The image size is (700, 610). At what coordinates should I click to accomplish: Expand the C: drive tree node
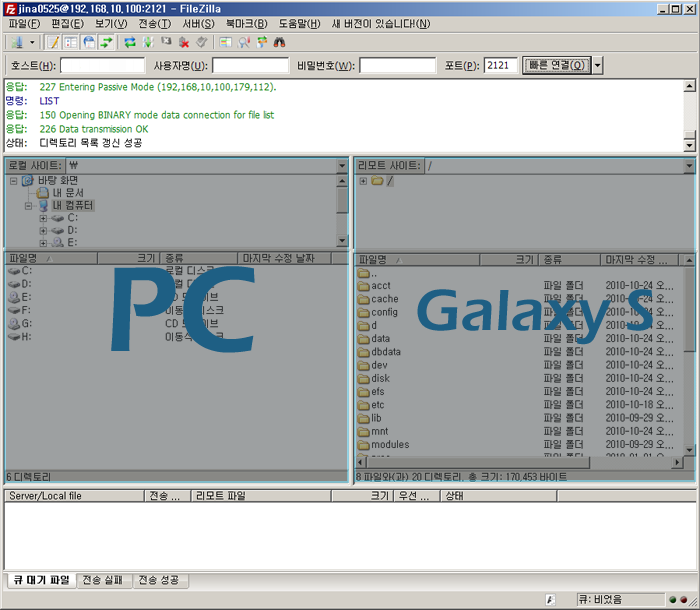coord(43,218)
